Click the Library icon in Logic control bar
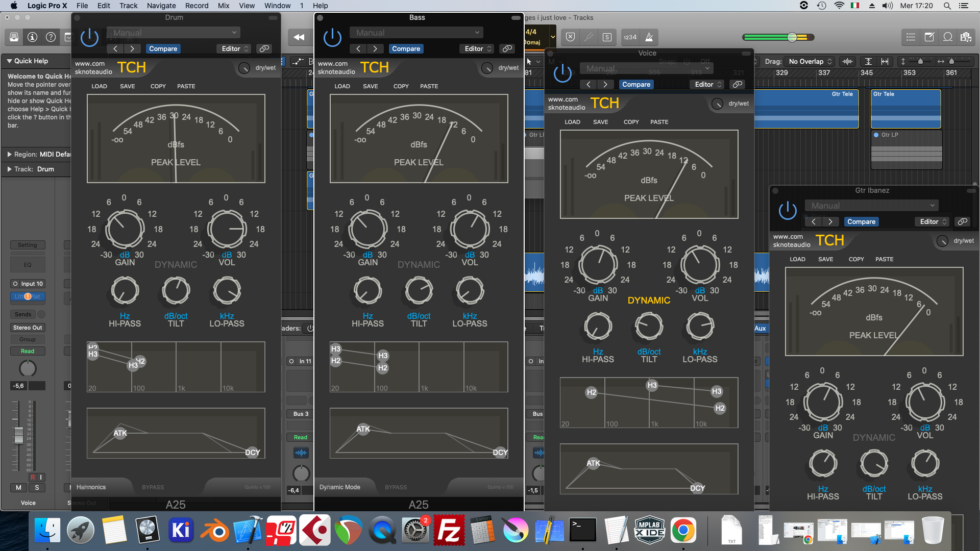 point(14,37)
